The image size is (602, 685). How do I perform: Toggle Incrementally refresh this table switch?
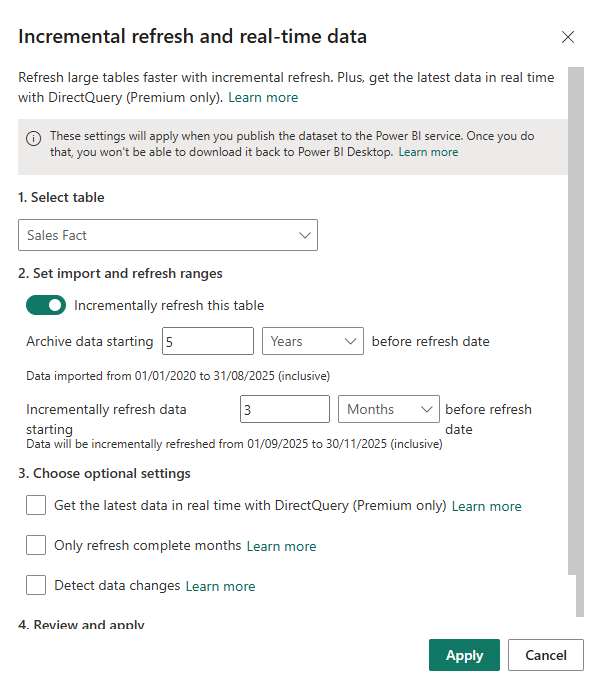(x=46, y=305)
